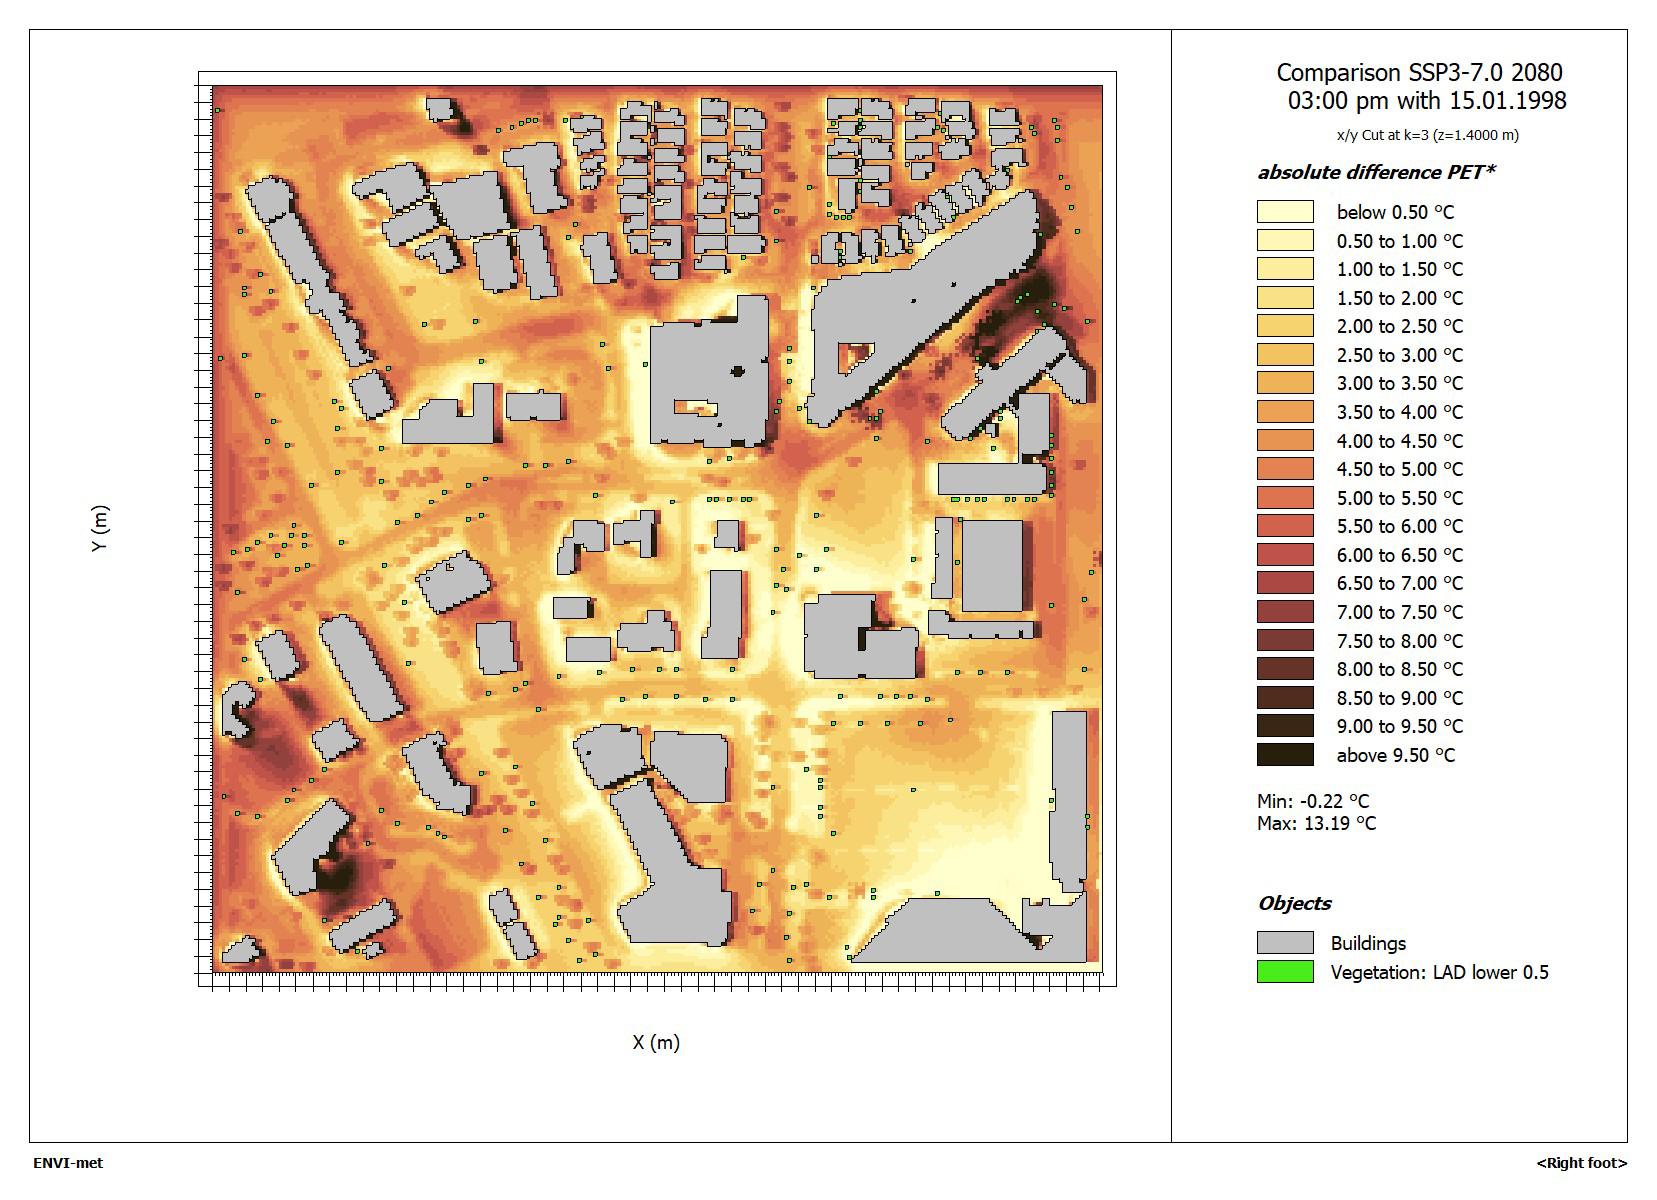Pick the '7.00 to 7.50 °C' color swatch
This screenshot has width=1657, height=1200.
(x=1285, y=611)
